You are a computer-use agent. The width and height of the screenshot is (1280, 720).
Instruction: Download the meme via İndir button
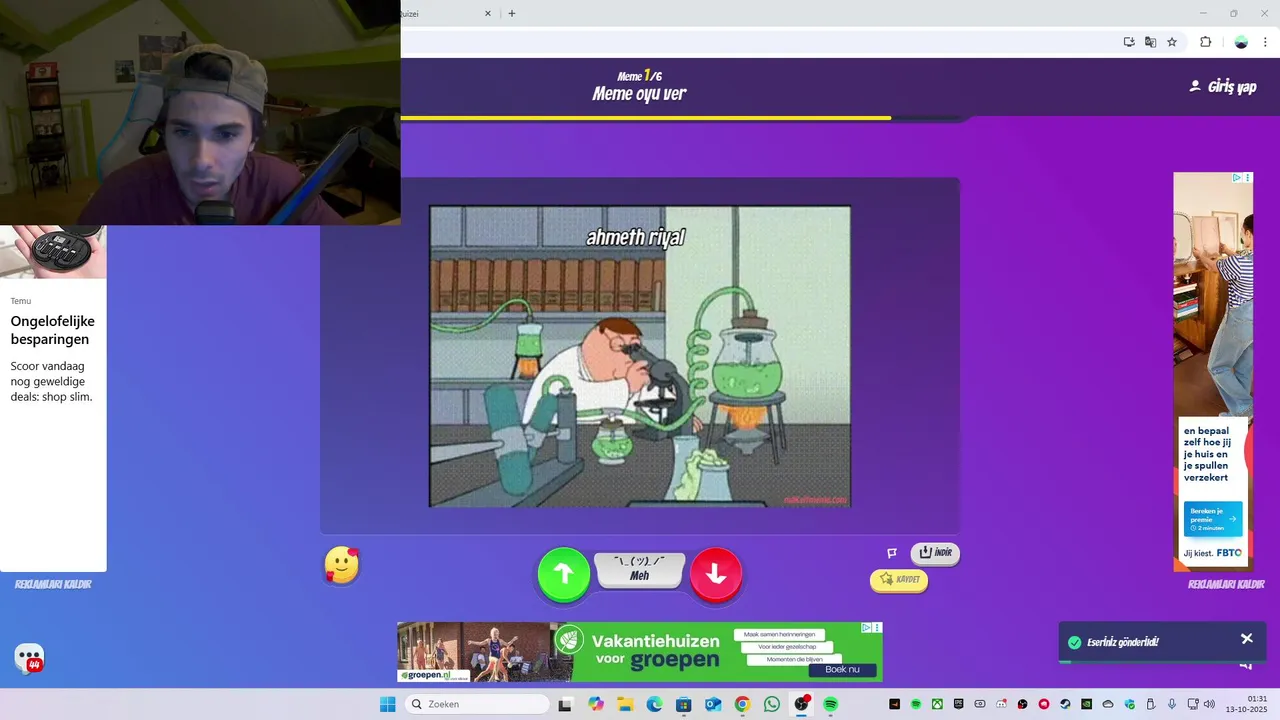pos(935,552)
